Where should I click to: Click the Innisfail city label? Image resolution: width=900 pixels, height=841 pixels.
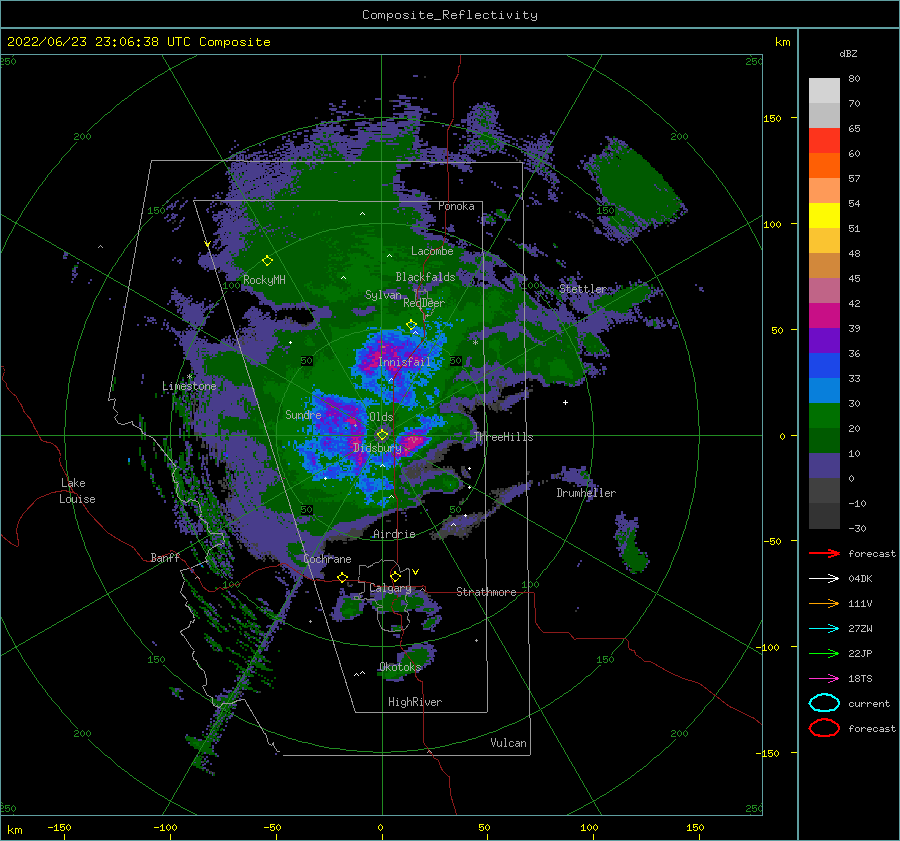click(x=404, y=362)
